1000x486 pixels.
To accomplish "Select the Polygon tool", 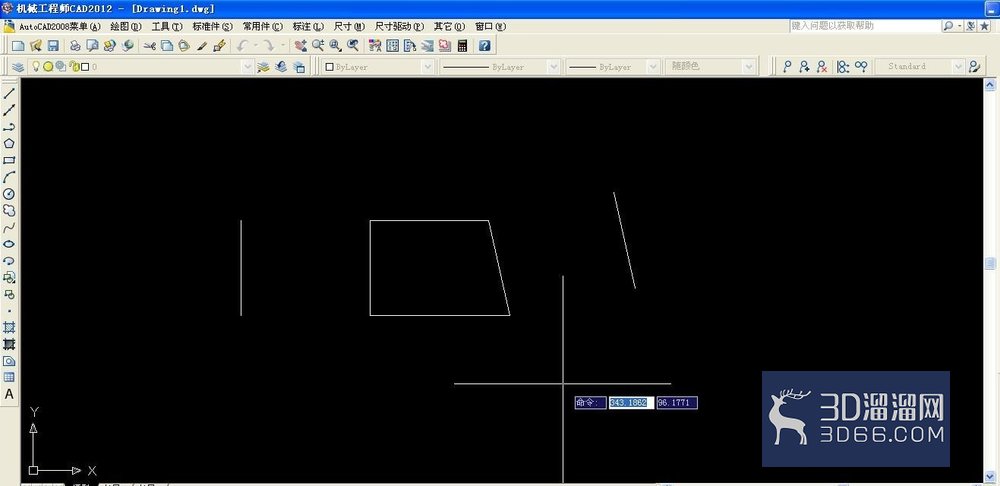I will coord(9,144).
